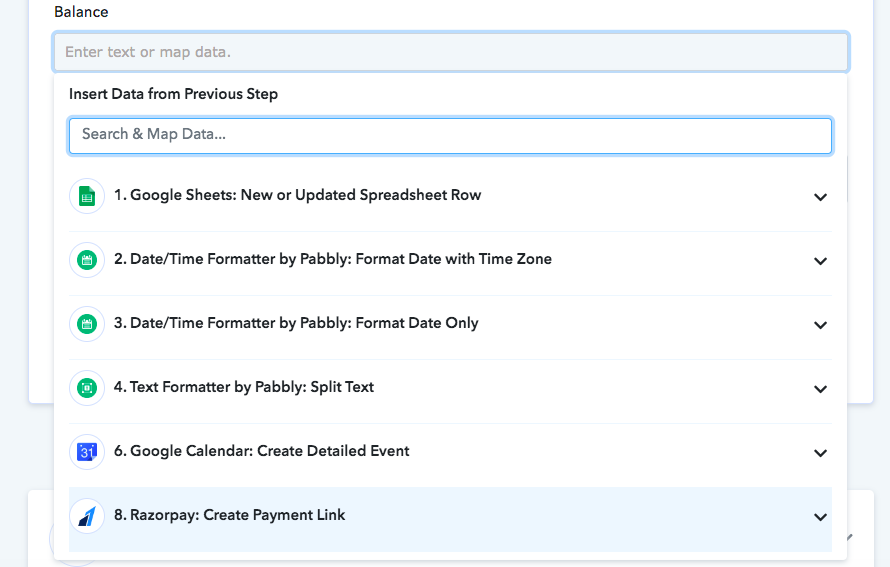Click the Text Formatter Split Text icon

click(87, 388)
